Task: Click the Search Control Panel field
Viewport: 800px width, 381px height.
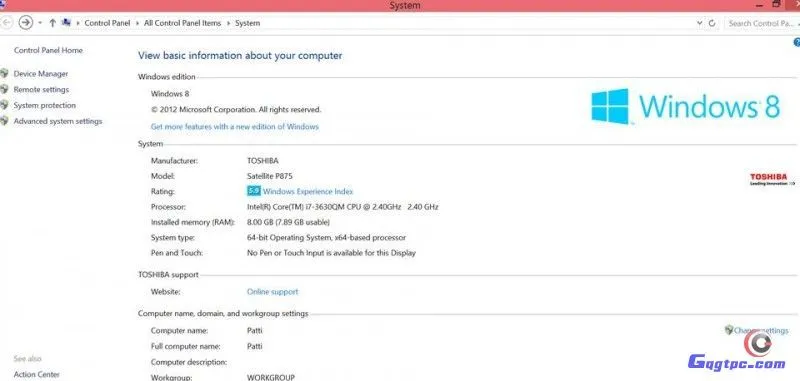Action: point(762,23)
